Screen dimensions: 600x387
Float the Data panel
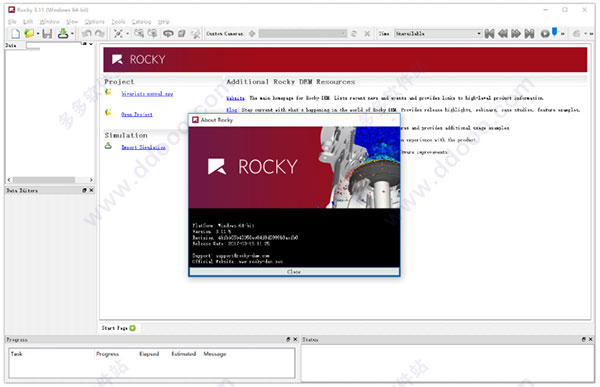coord(85,44)
